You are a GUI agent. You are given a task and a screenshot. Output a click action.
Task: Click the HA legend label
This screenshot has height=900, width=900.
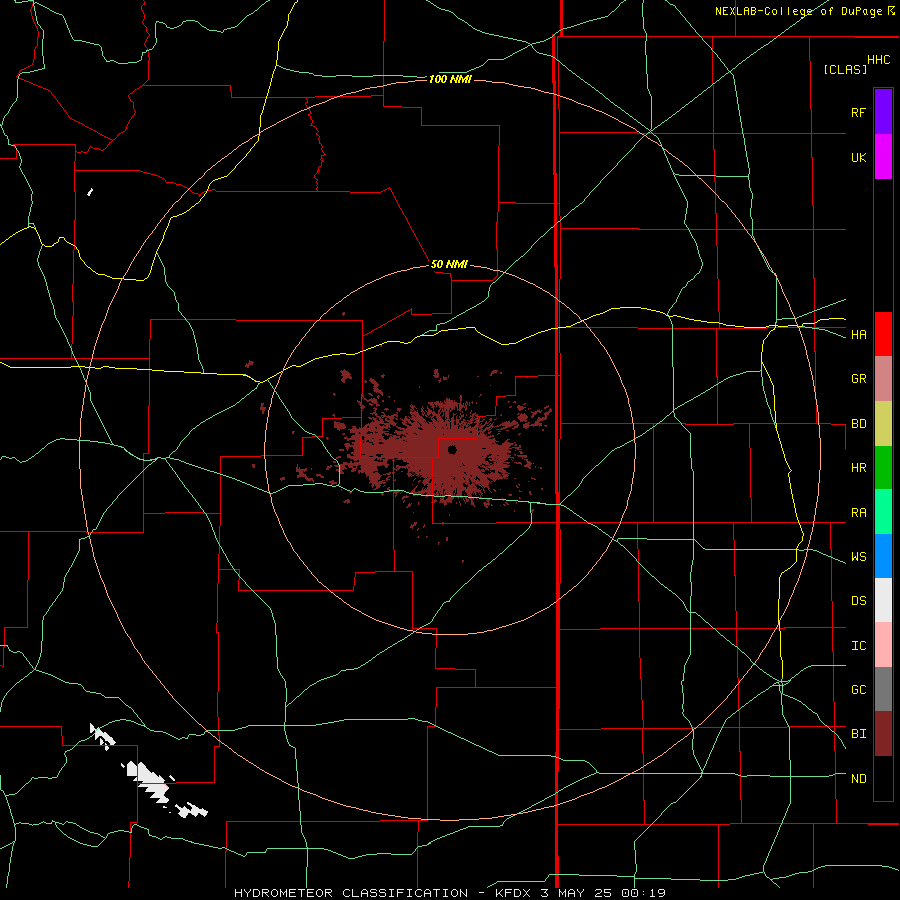pyautogui.click(x=858, y=335)
